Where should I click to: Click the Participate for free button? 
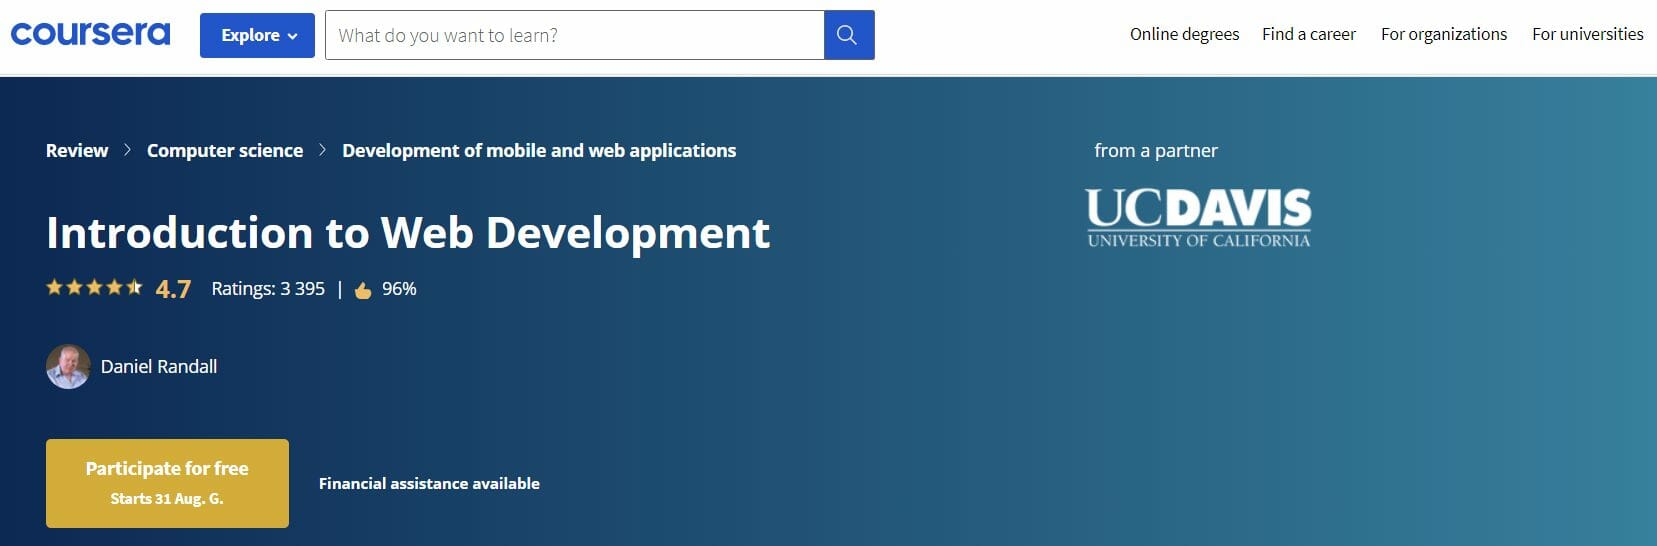click(x=167, y=483)
